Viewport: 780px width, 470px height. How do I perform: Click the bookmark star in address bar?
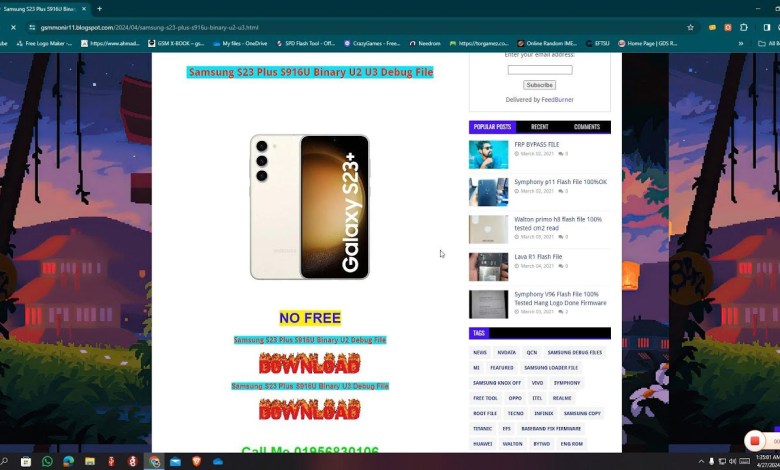point(690,27)
